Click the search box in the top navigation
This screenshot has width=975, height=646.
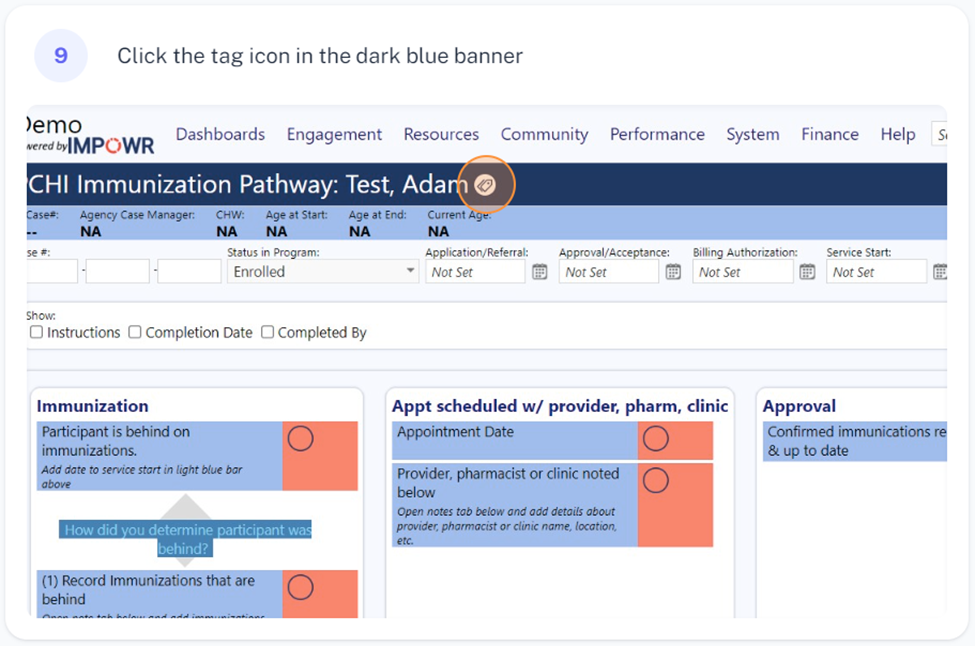pos(938,134)
